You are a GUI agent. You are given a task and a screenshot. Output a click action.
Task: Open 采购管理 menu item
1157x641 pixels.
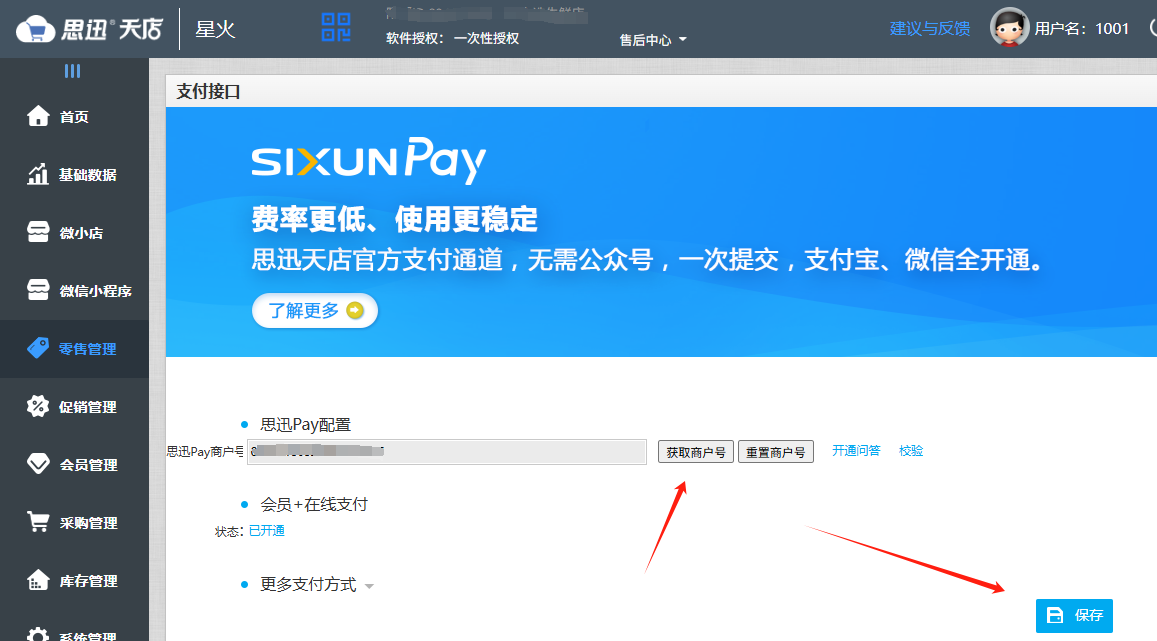pos(75,523)
